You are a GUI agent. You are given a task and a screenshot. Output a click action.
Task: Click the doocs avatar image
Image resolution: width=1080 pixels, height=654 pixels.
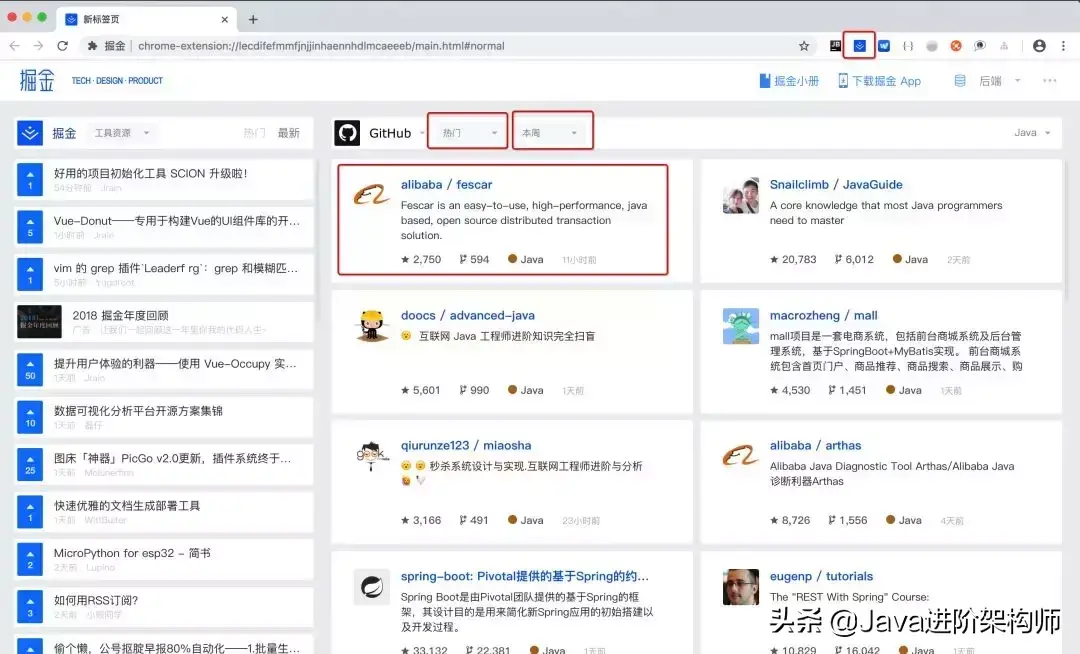pyautogui.click(x=372, y=326)
